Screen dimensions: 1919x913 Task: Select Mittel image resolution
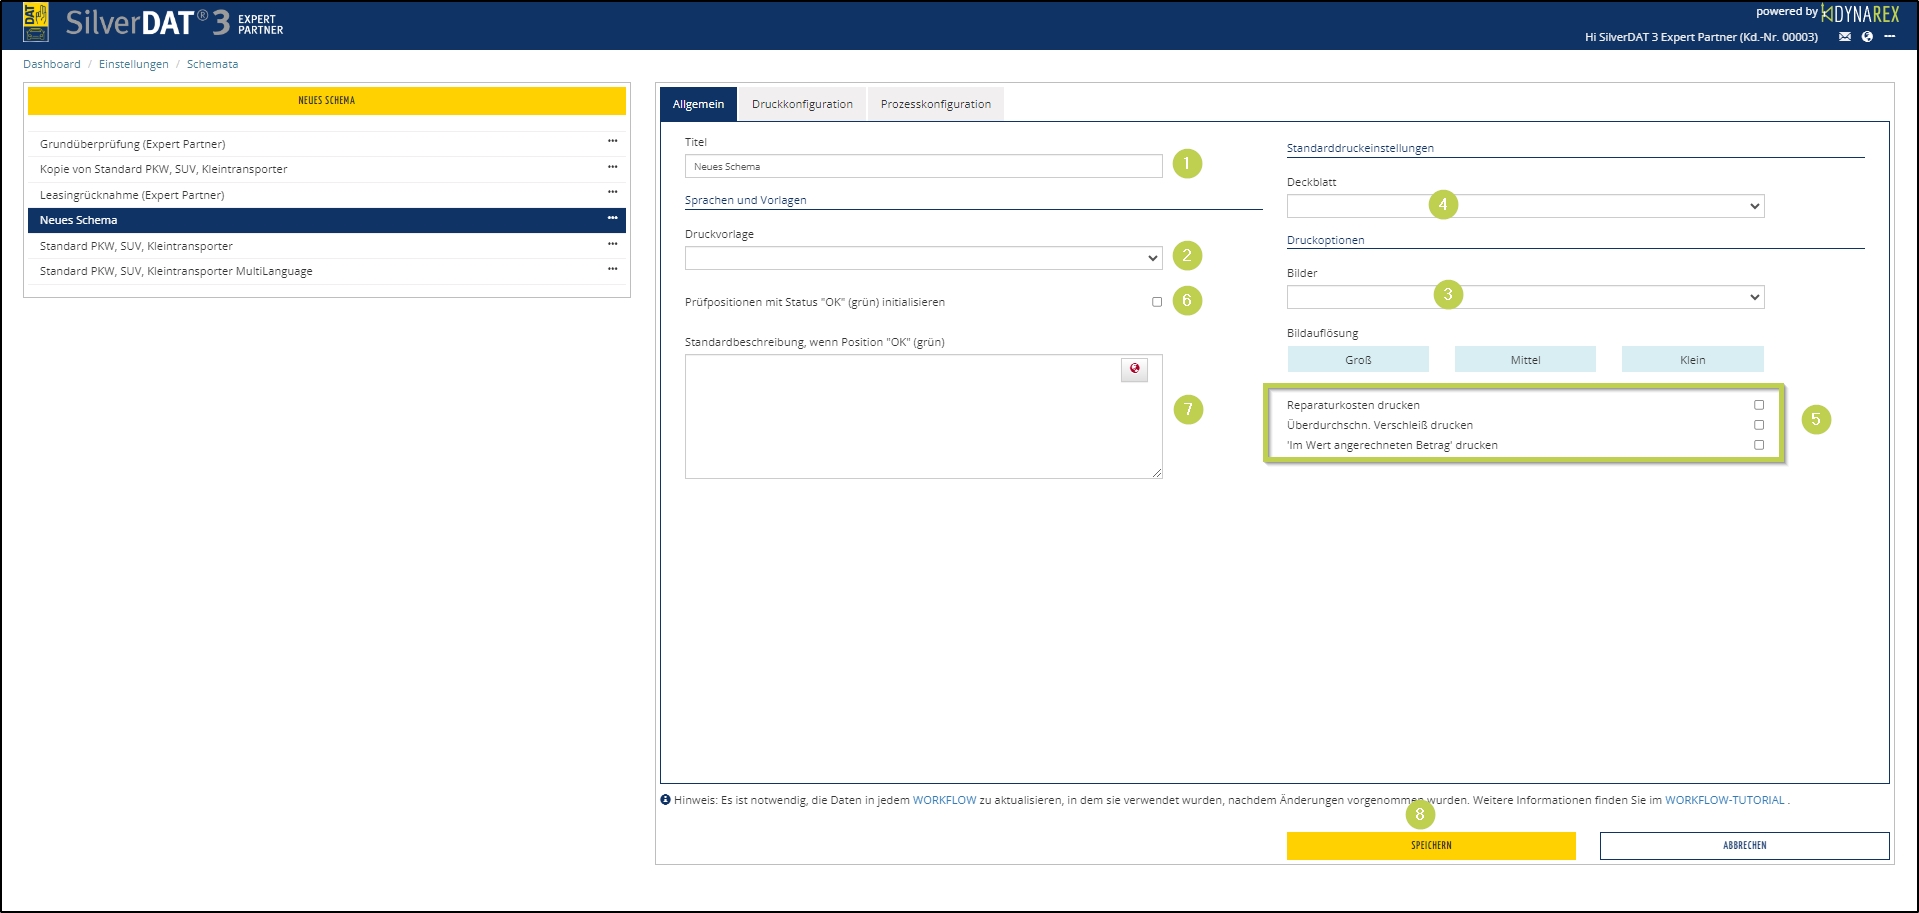coord(1525,360)
